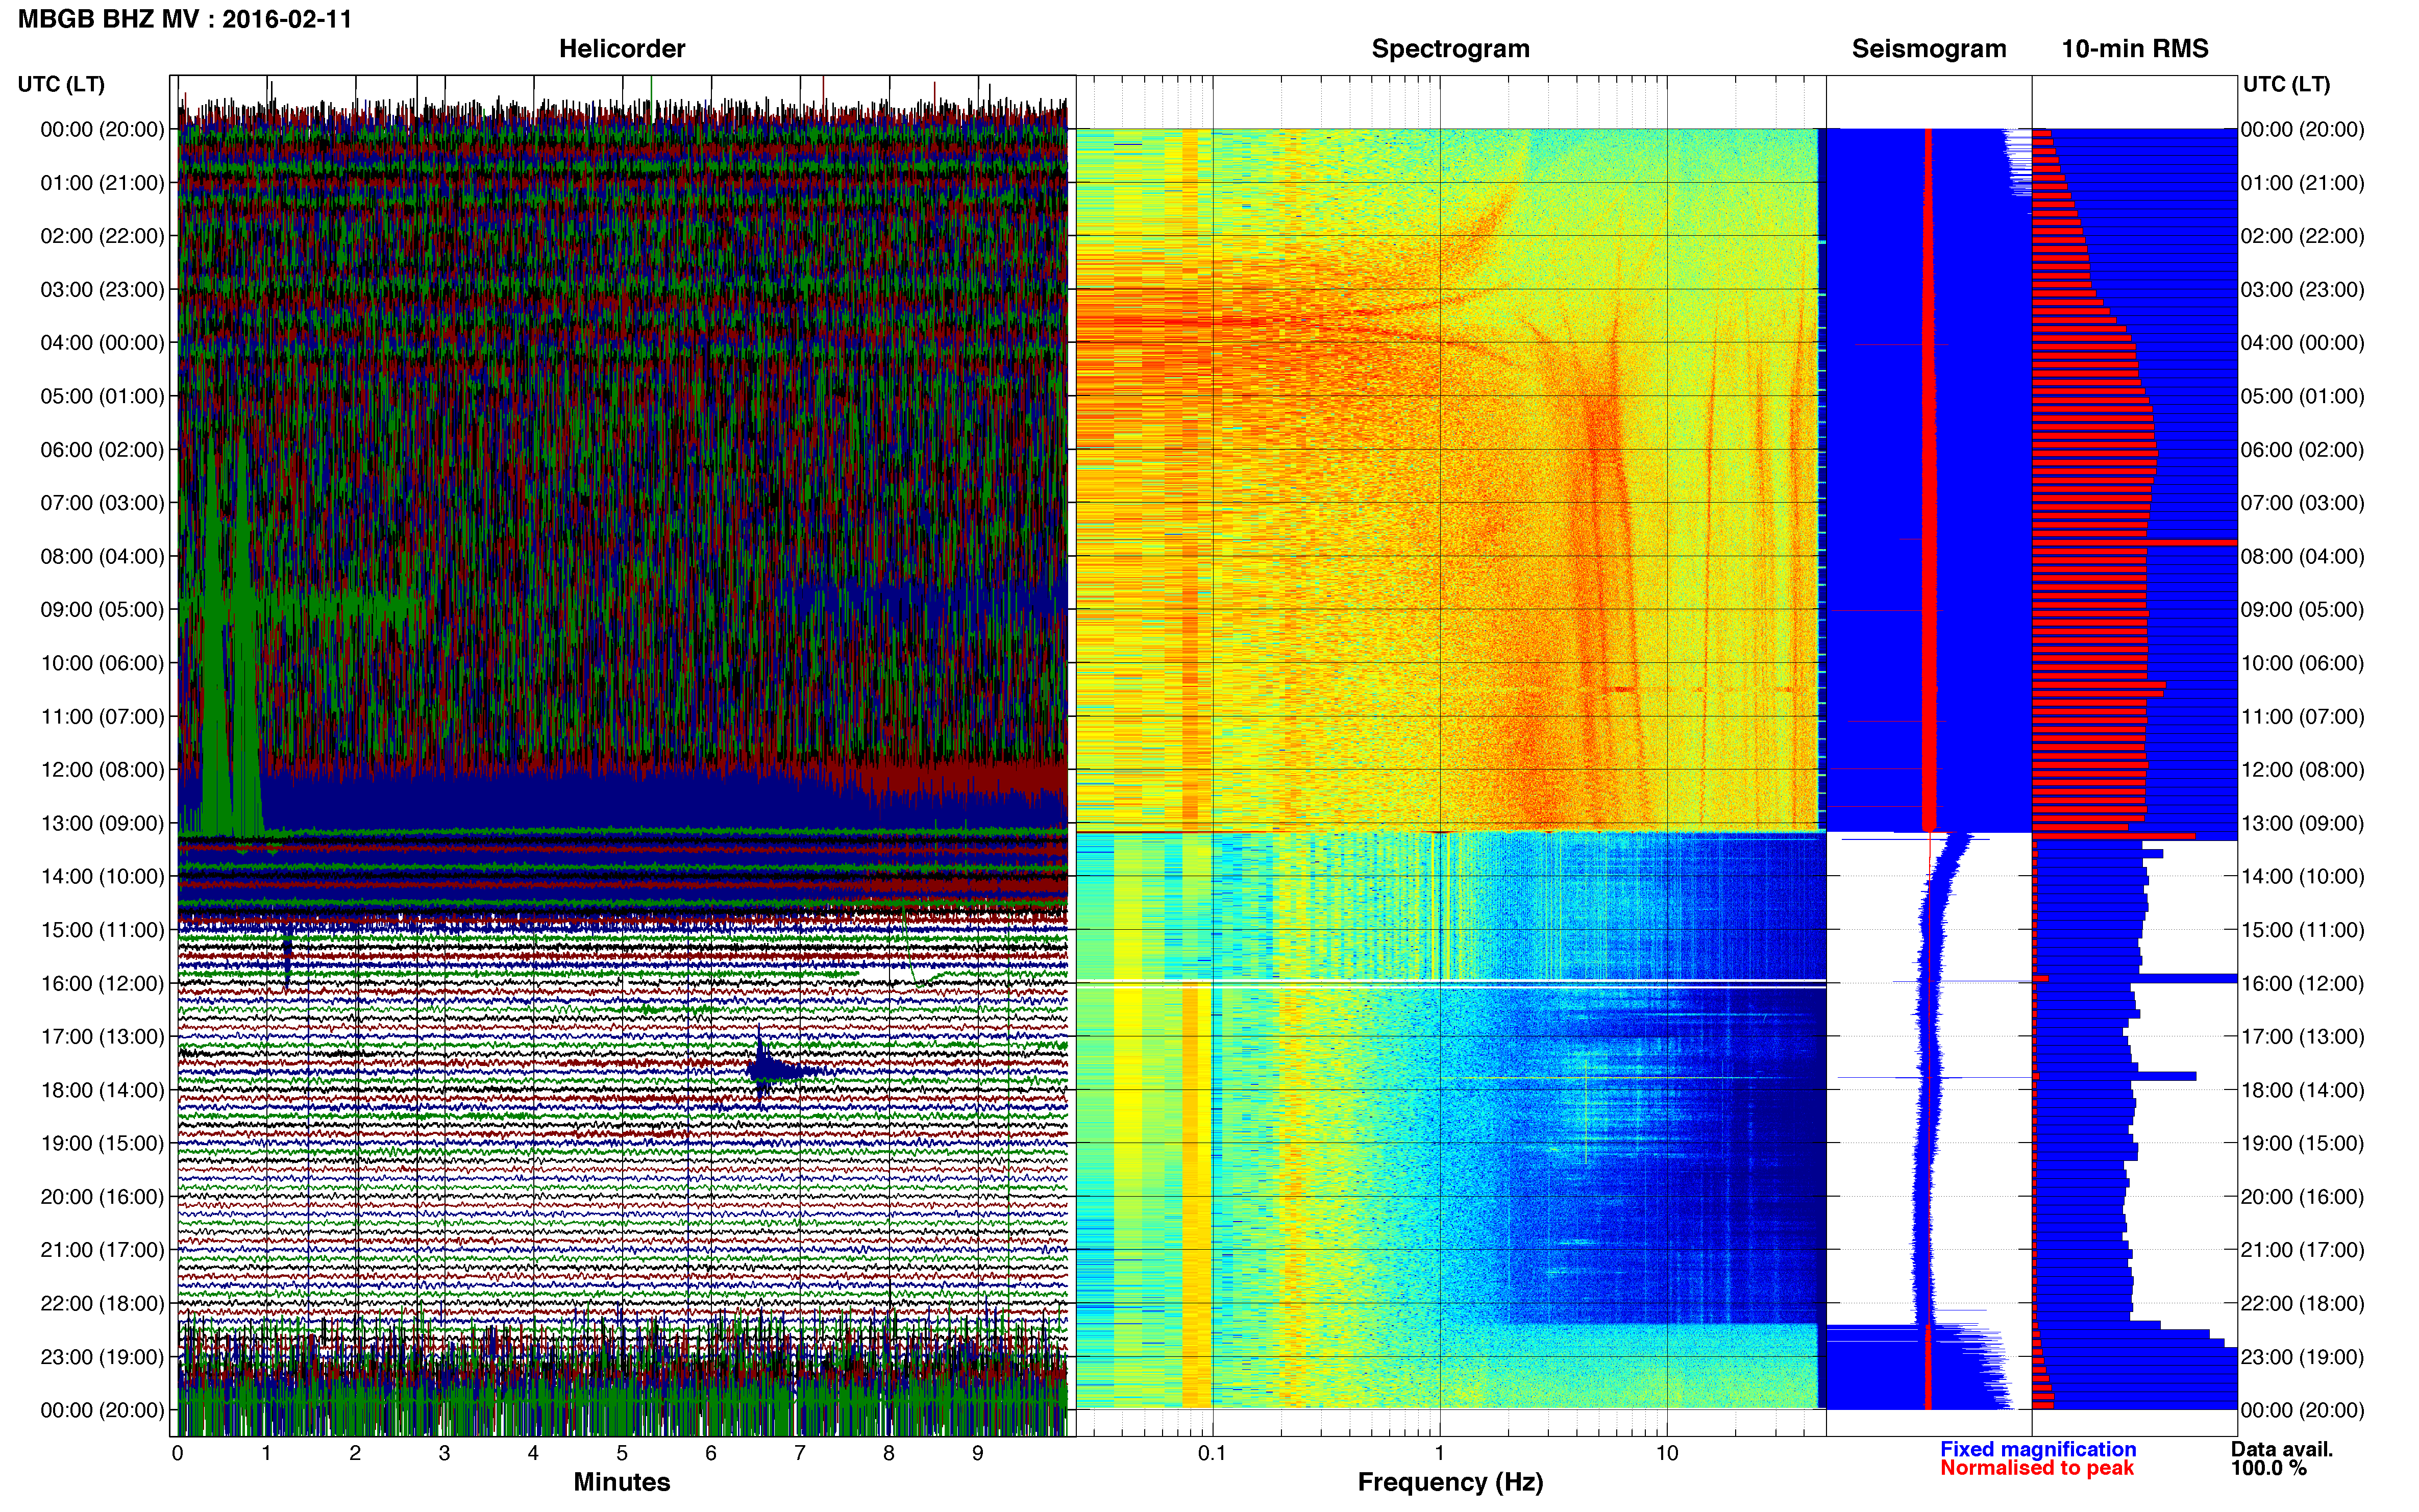The width and height of the screenshot is (2419, 1512).
Task: Click left-axis time label 01:00 (21:00)
Action: 102,183
